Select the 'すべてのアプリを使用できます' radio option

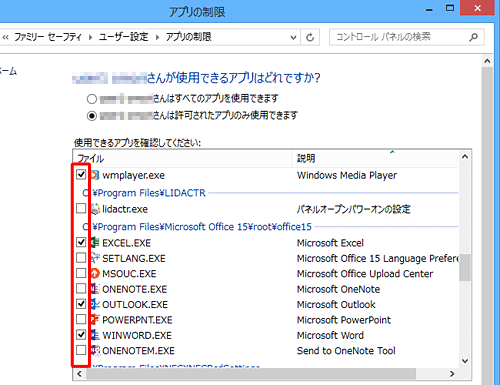tap(92, 99)
